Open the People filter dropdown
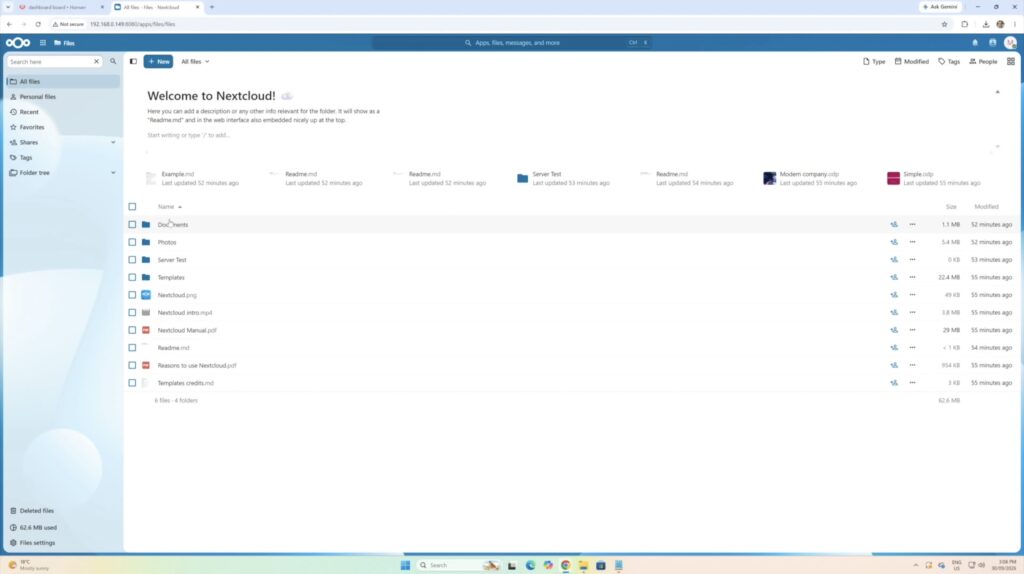 (x=983, y=61)
